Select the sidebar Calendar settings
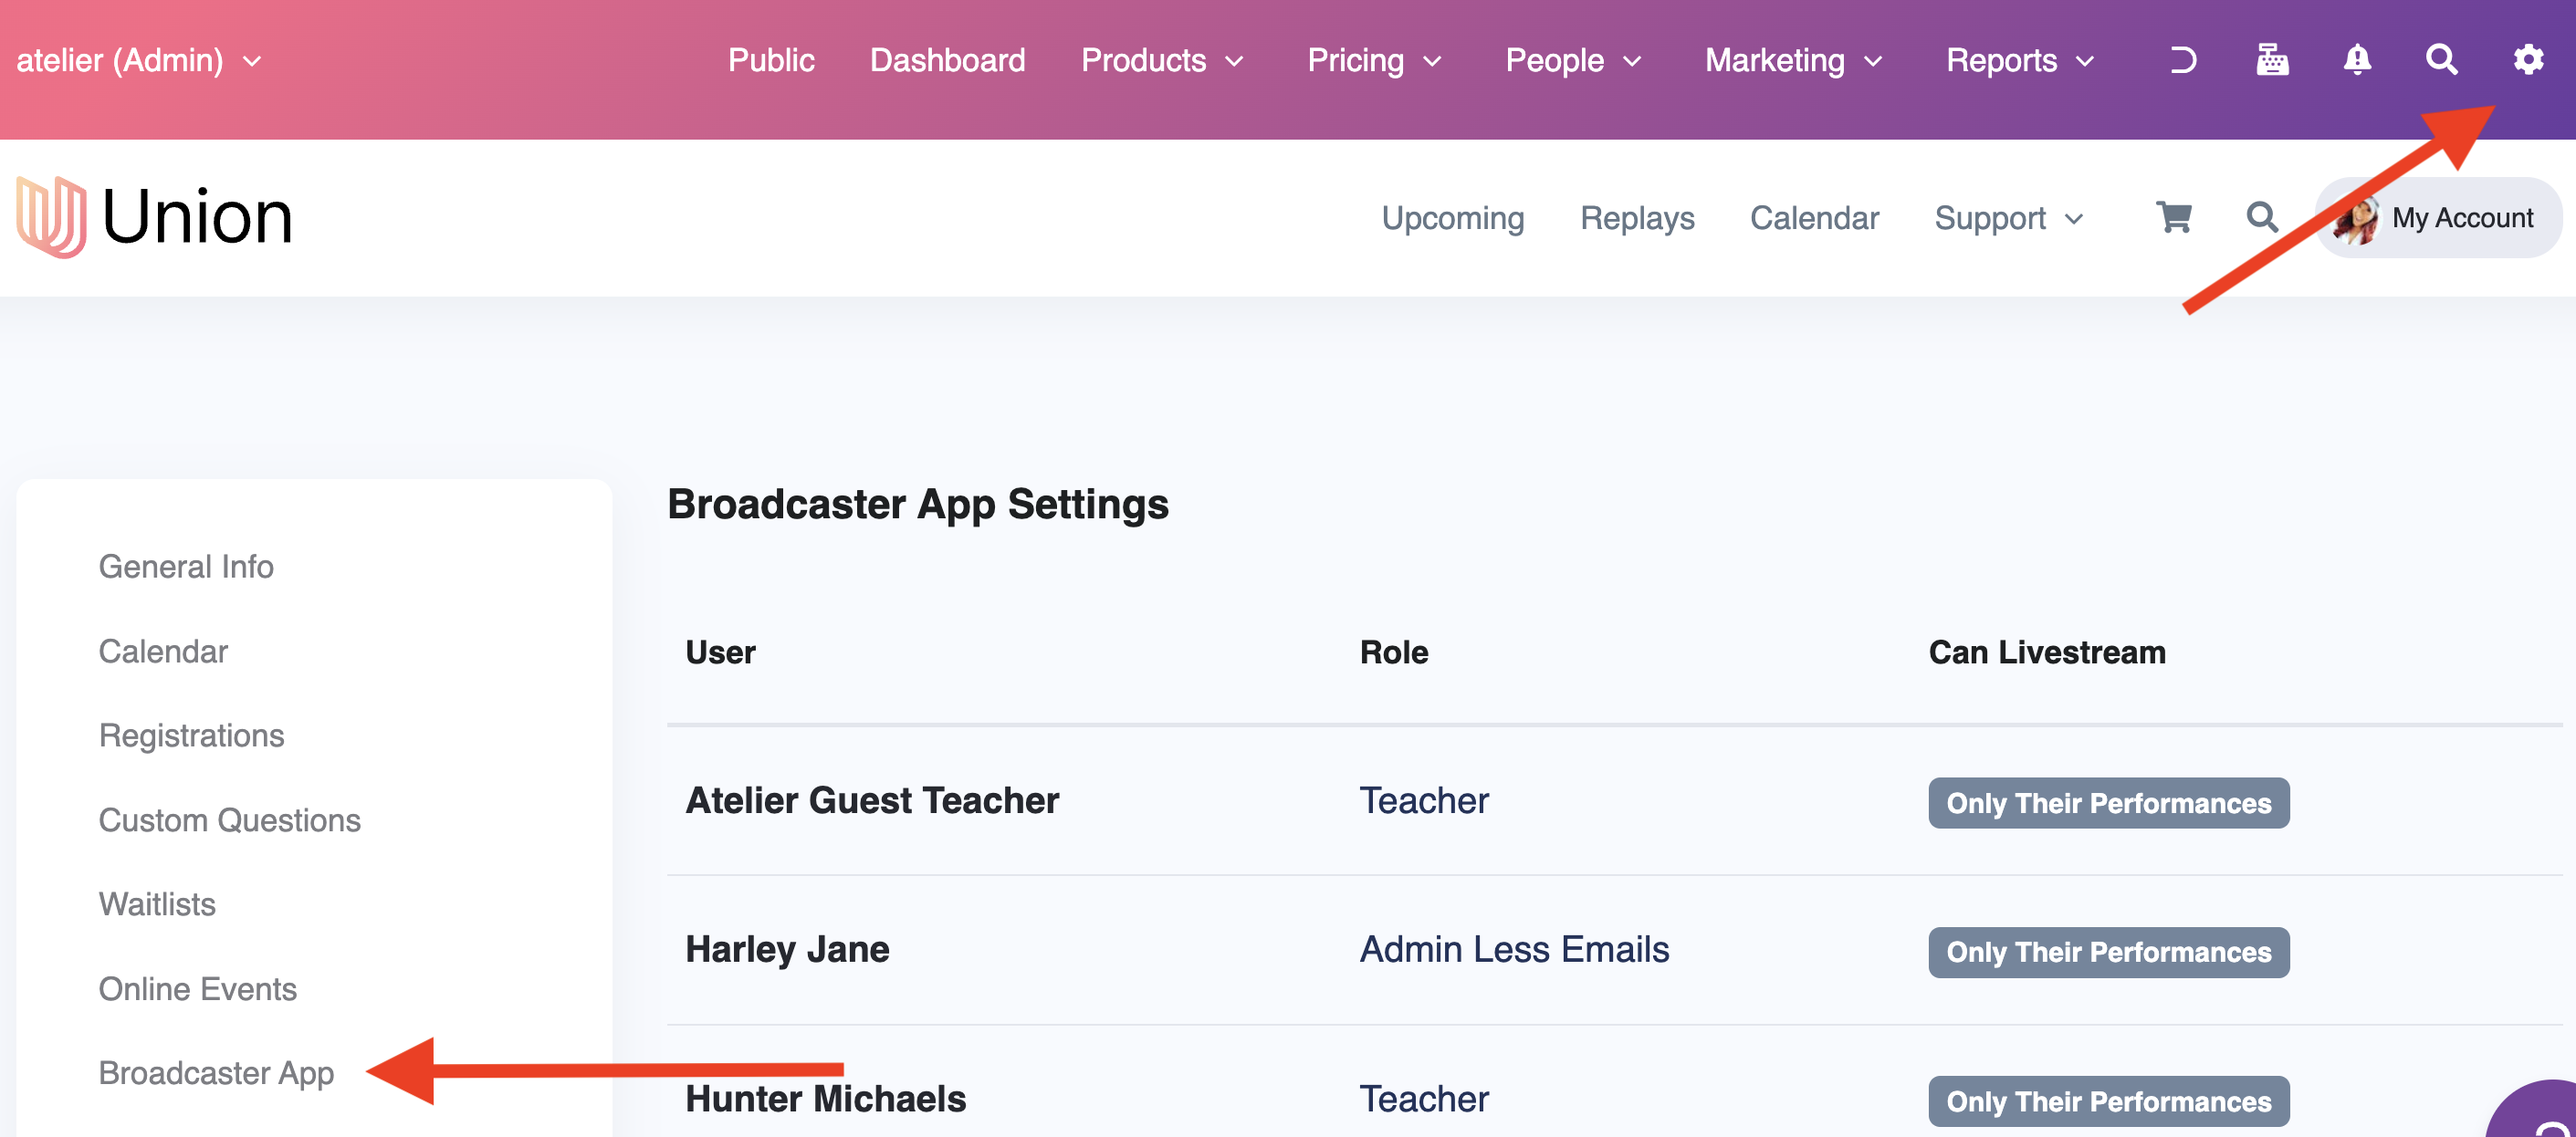2576x1137 pixels. point(163,651)
